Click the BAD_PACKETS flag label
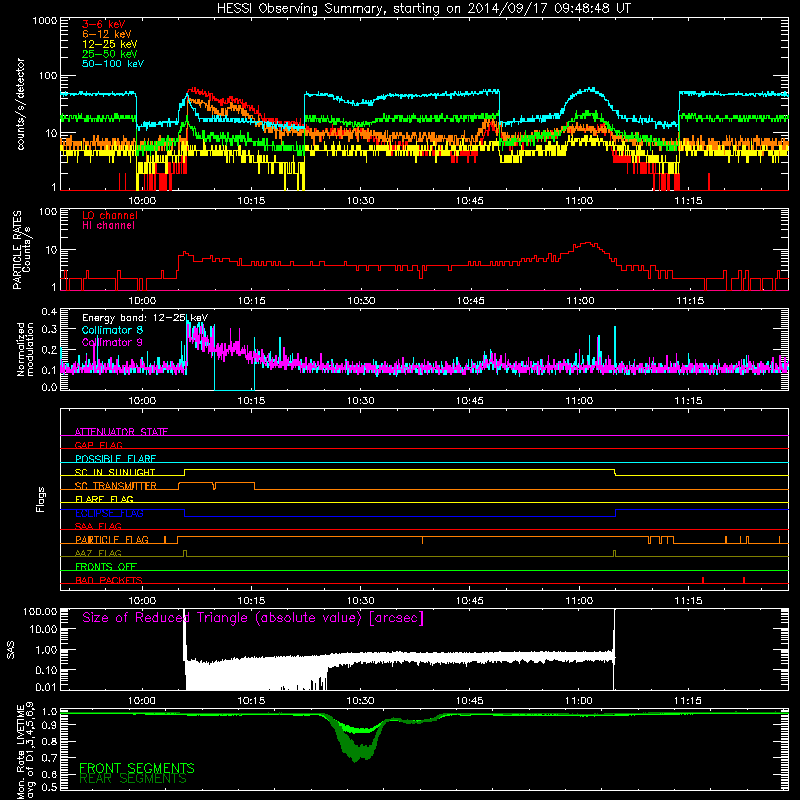Image resolution: width=800 pixels, height=800 pixels. coord(109,580)
